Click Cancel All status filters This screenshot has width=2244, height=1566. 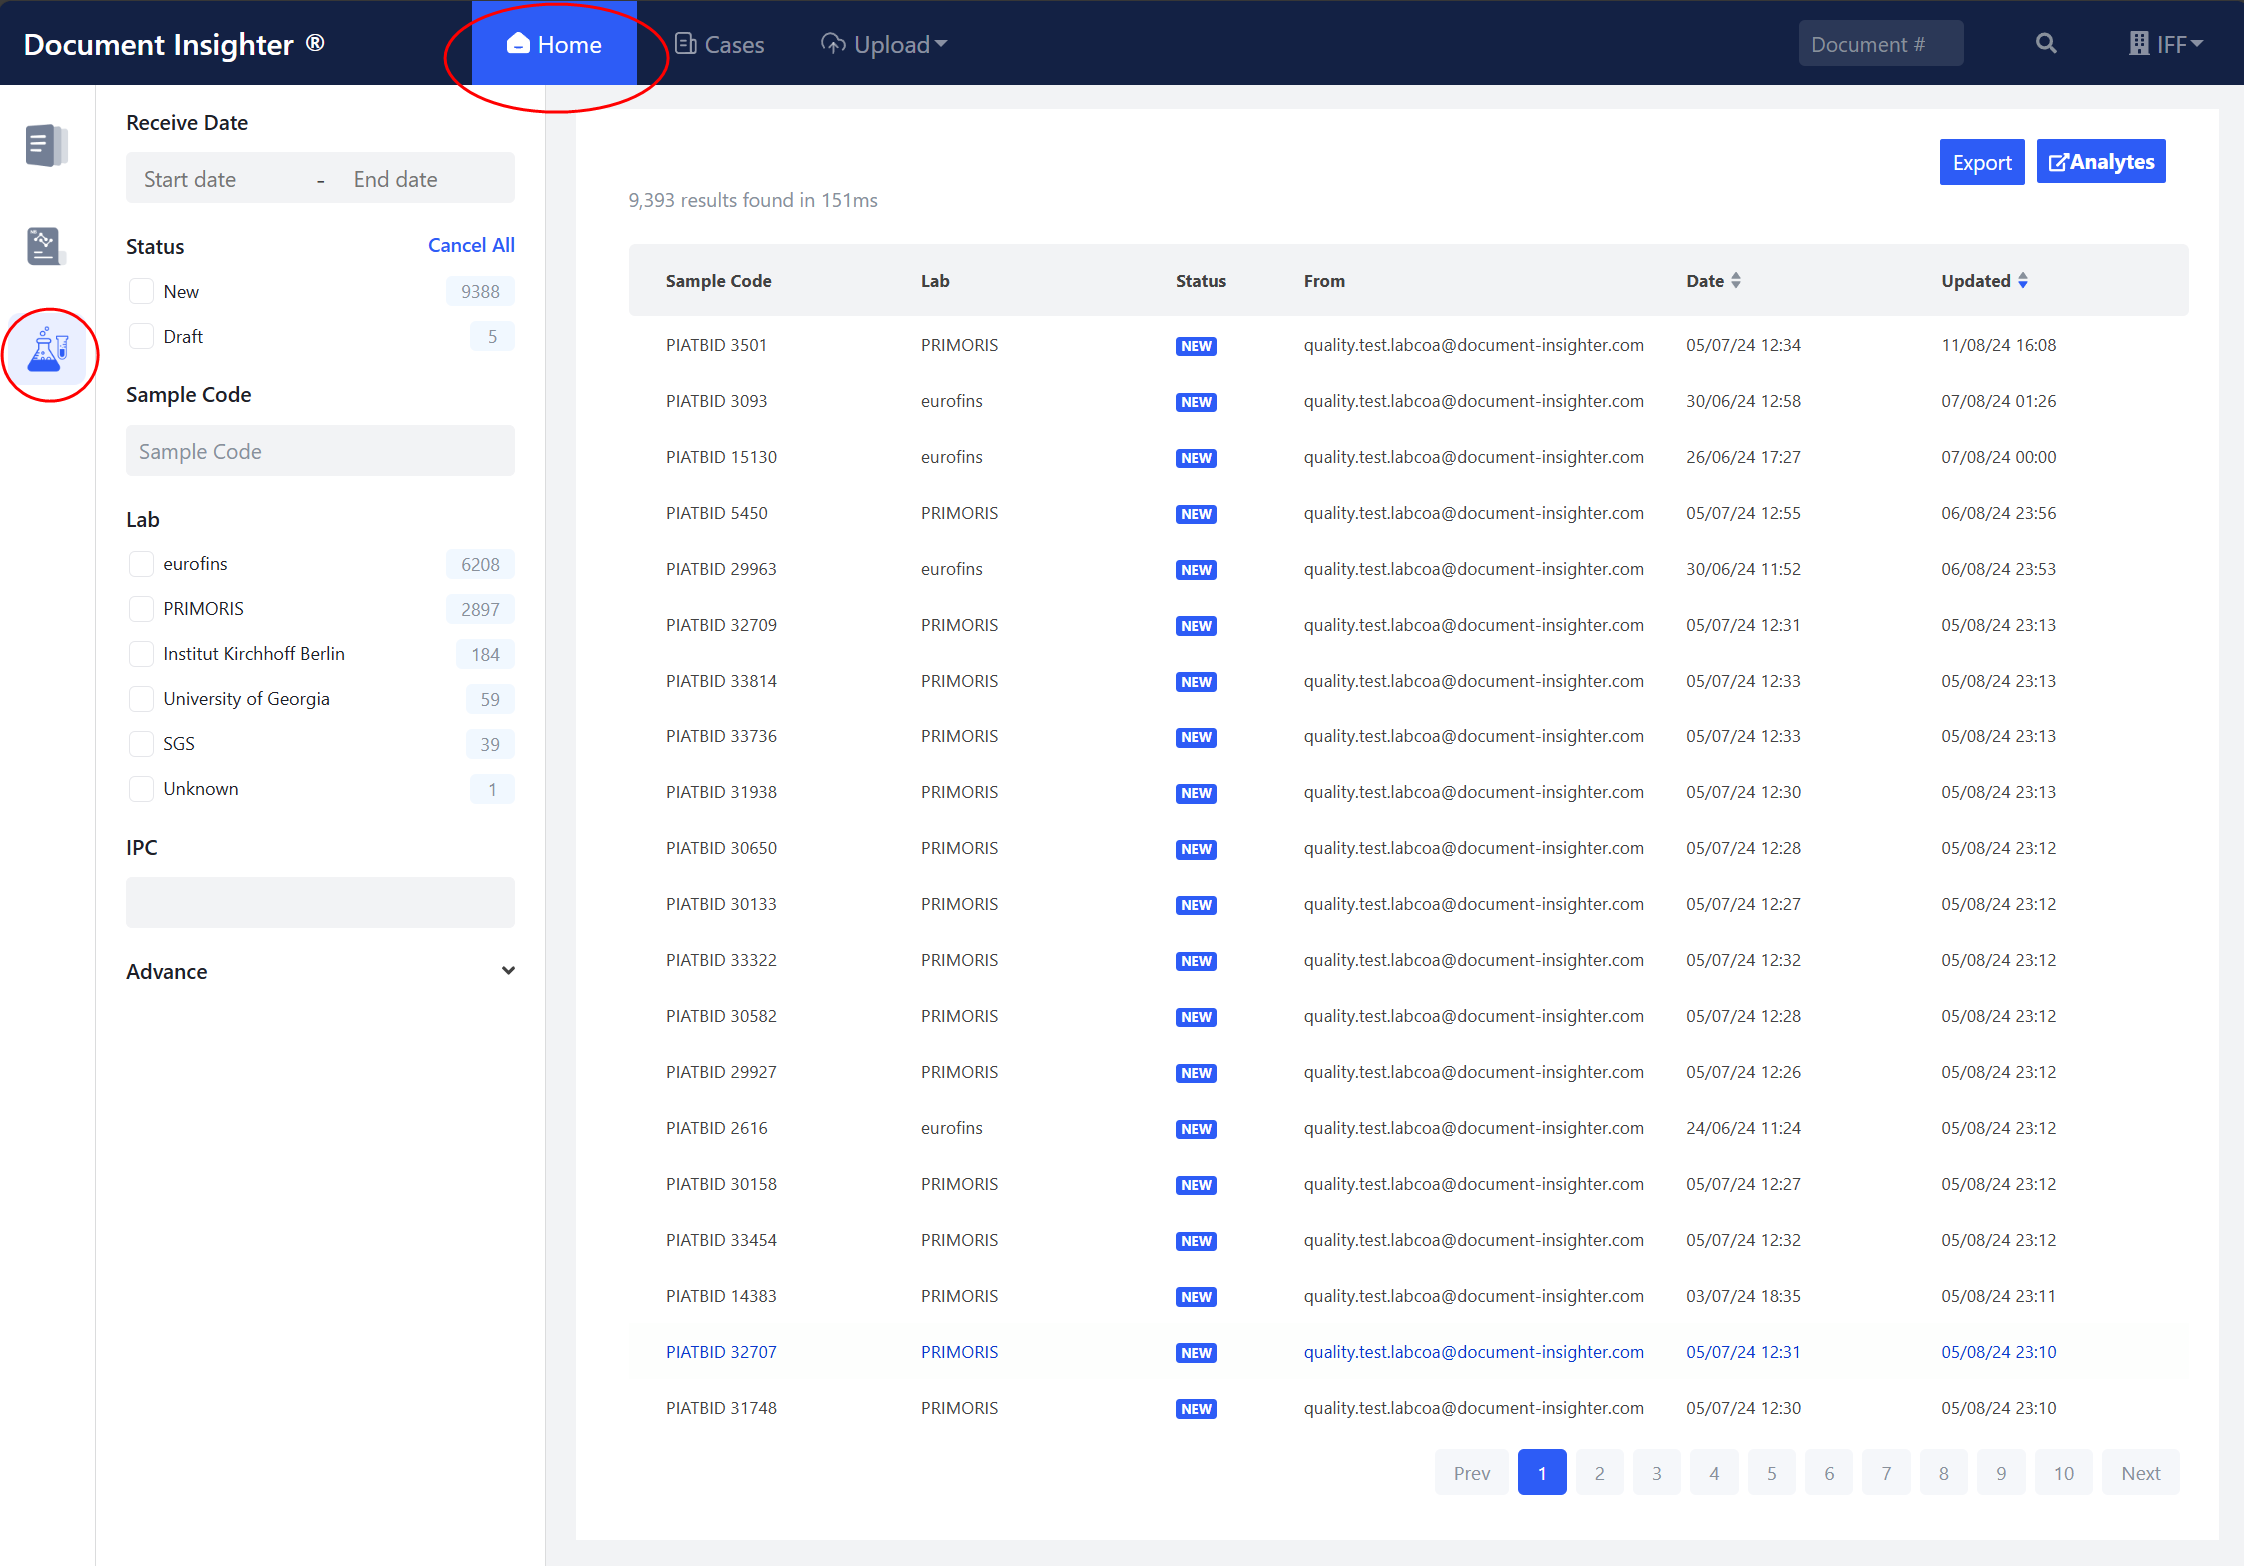471,245
